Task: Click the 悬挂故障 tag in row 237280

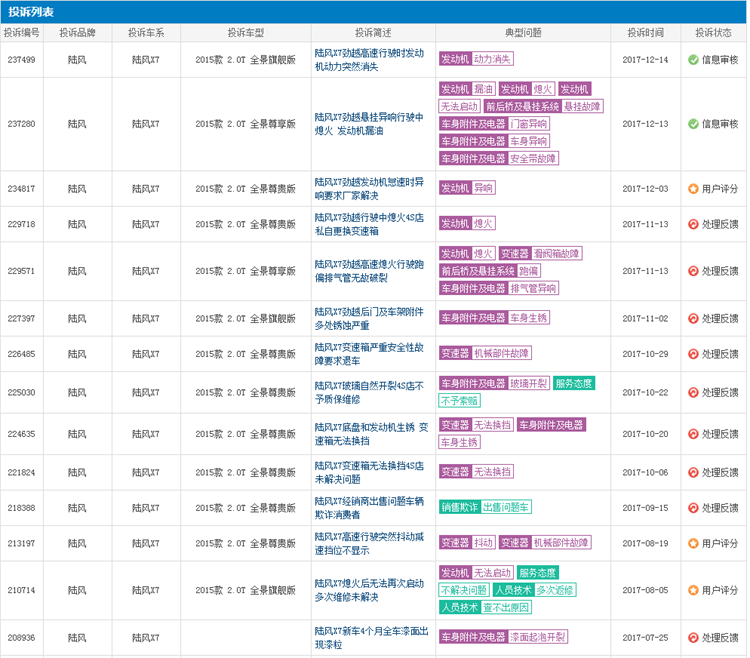Action: 582,106
